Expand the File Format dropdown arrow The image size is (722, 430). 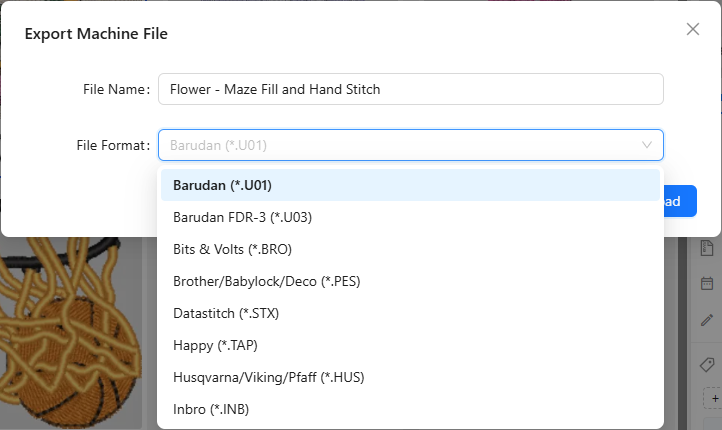pos(647,145)
